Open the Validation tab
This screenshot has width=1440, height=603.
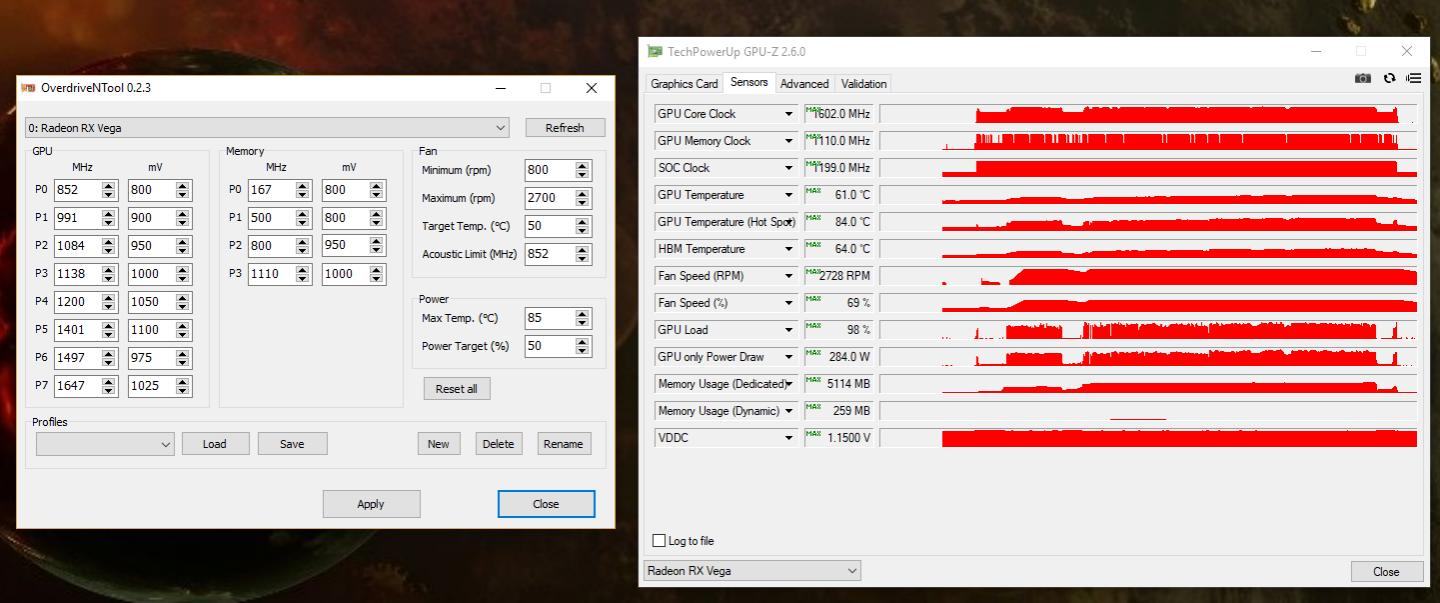point(864,84)
